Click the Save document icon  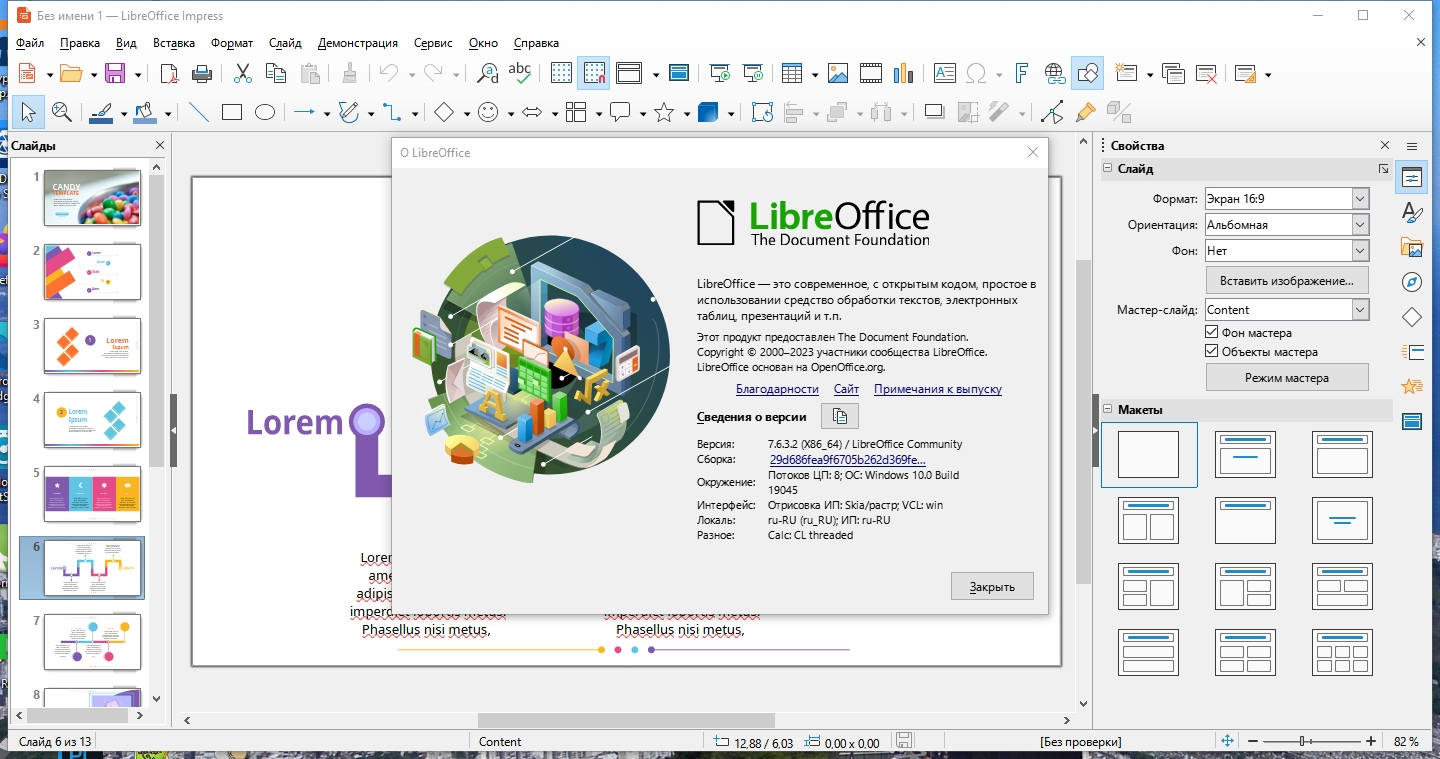(x=114, y=73)
